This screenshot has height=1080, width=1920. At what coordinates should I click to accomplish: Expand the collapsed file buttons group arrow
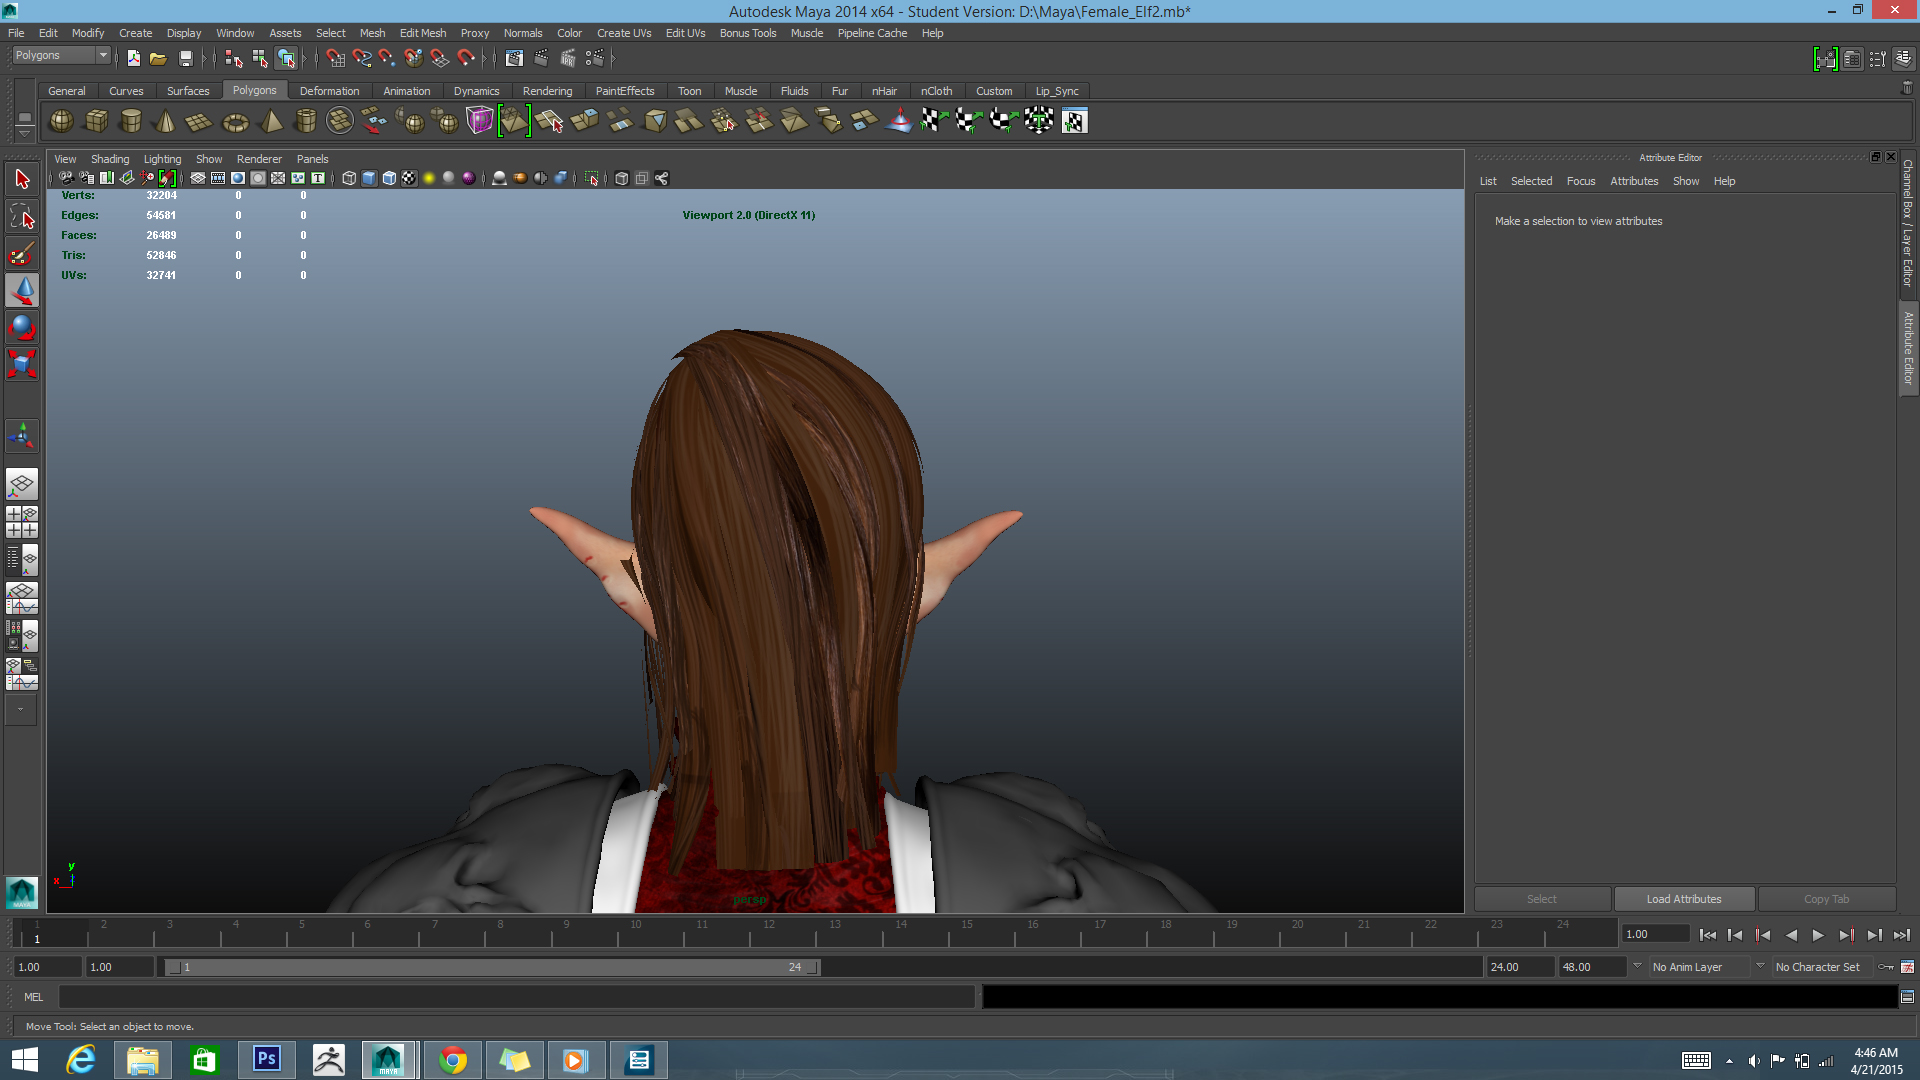204,58
